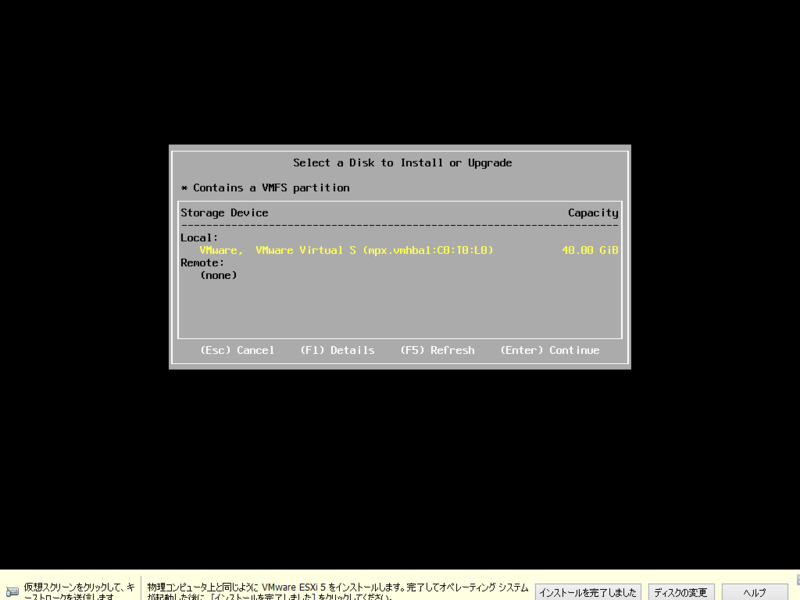
Task: Click the '(none)' remote entry
Action: tap(218, 275)
